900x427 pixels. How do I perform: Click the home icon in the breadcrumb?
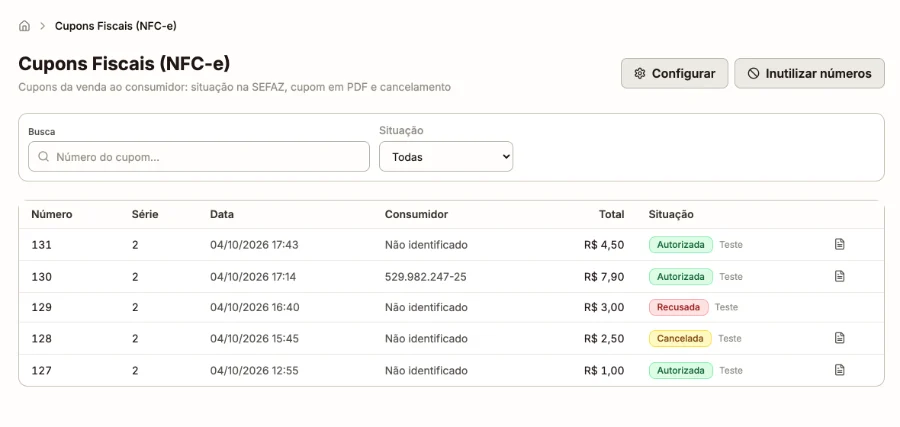24,26
